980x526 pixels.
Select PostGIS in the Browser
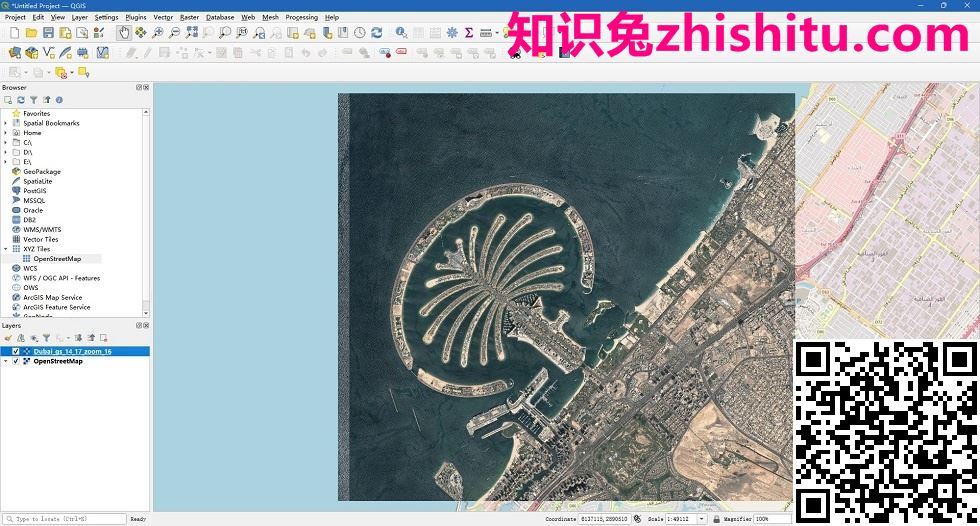point(34,191)
